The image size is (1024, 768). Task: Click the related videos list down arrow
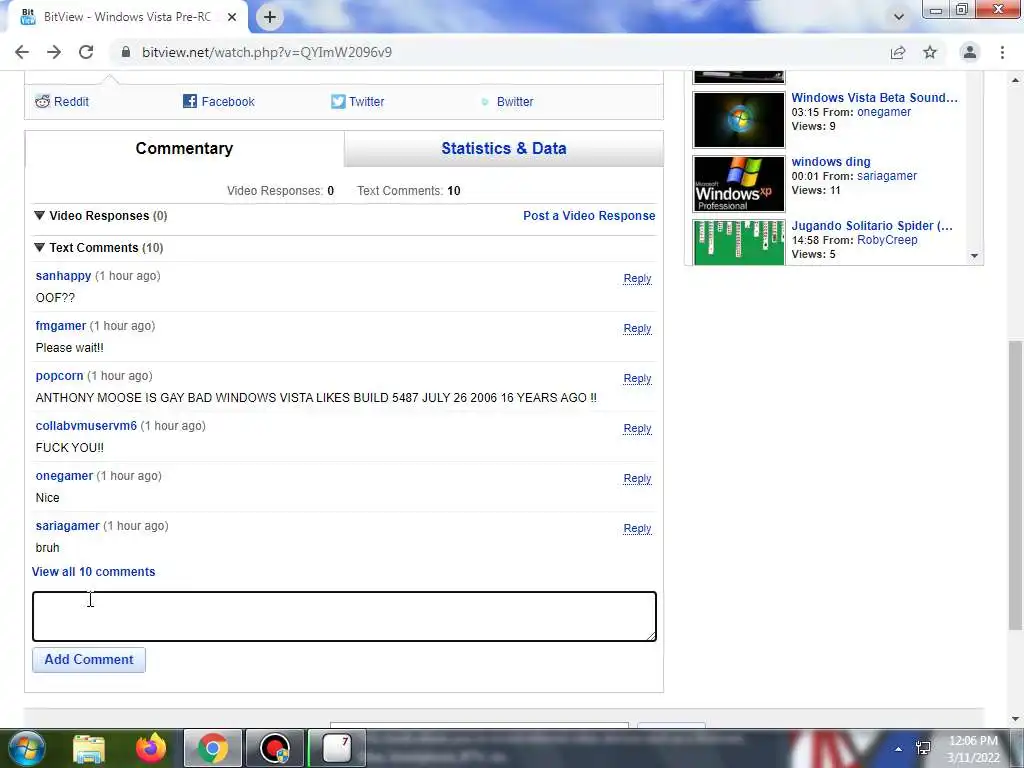[974, 255]
